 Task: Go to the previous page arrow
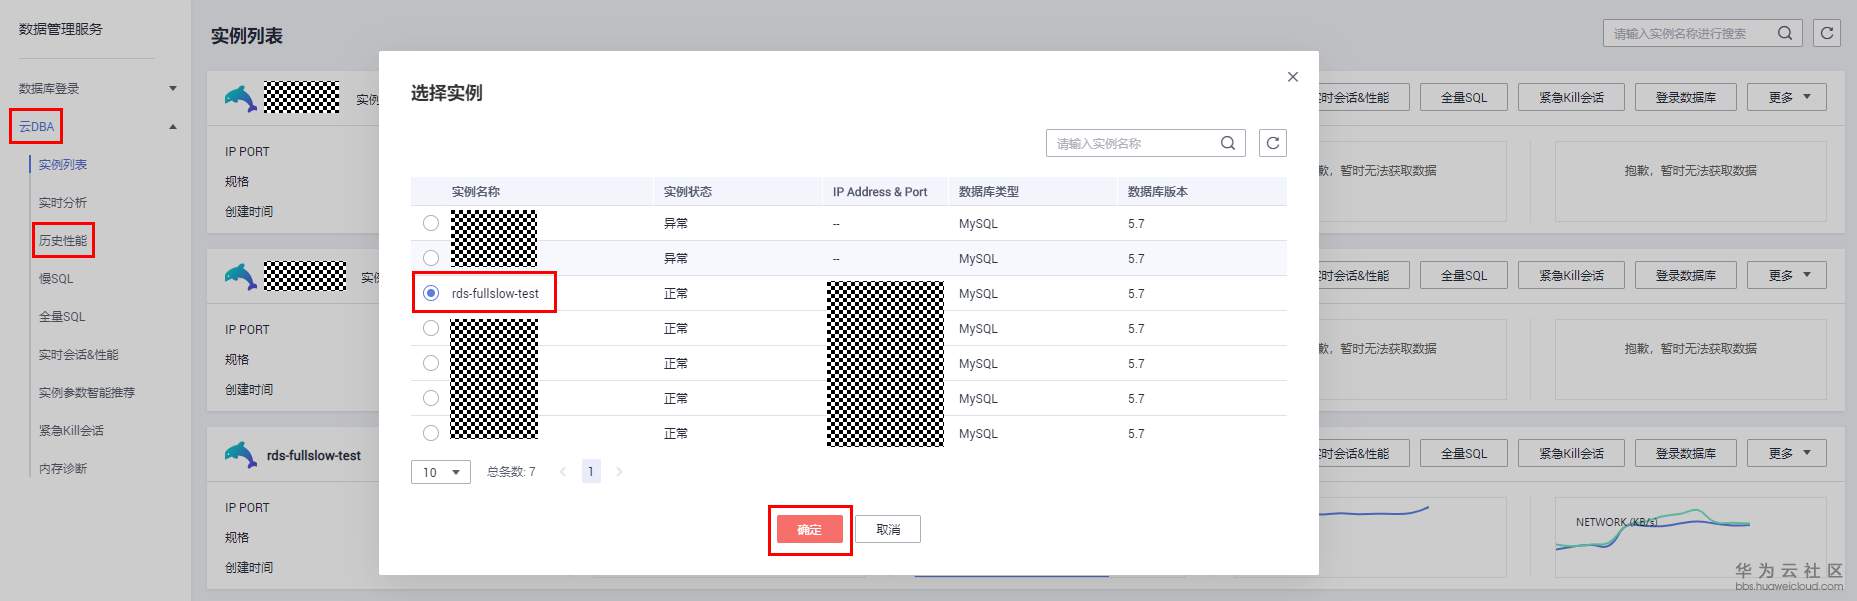[x=563, y=472]
